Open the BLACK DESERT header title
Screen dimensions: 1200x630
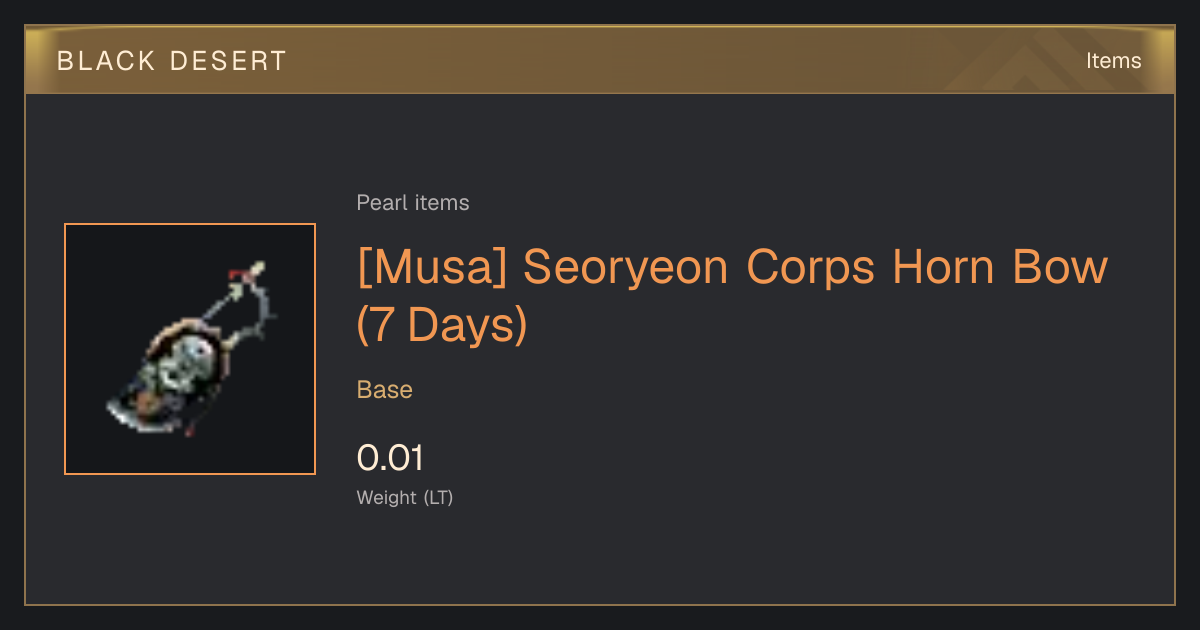pyautogui.click(x=172, y=61)
